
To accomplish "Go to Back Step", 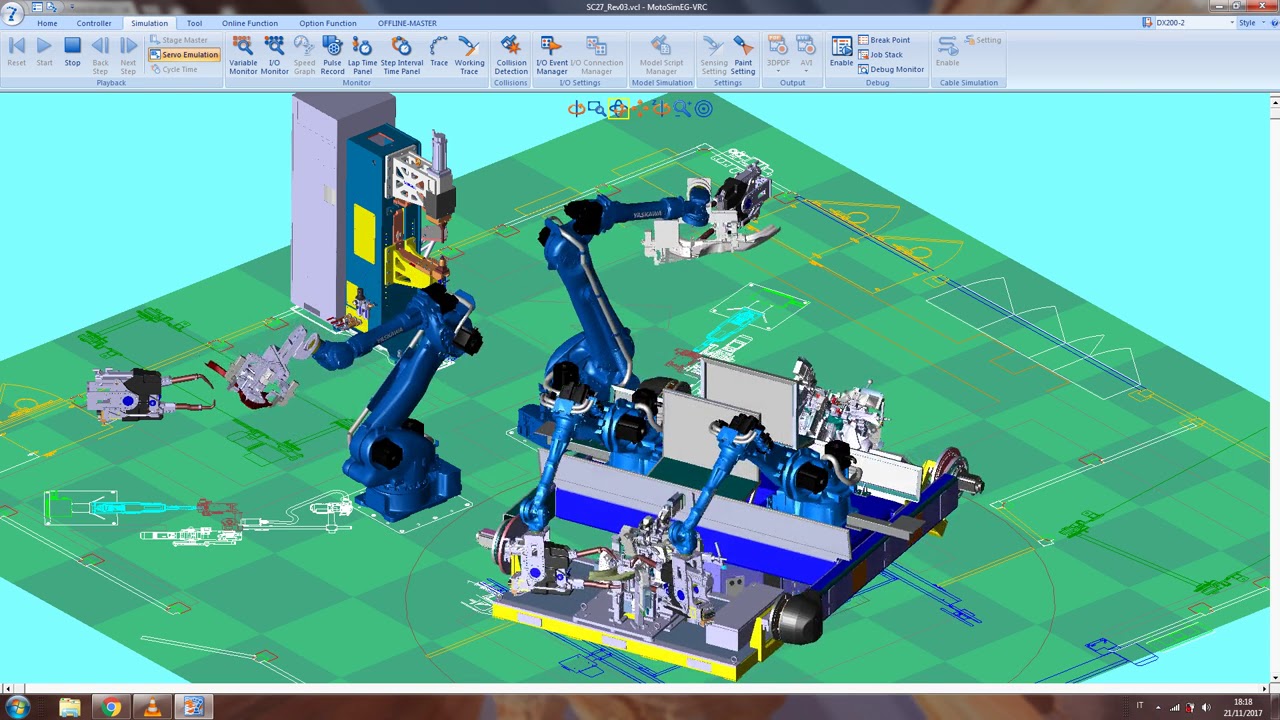I will [100, 55].
